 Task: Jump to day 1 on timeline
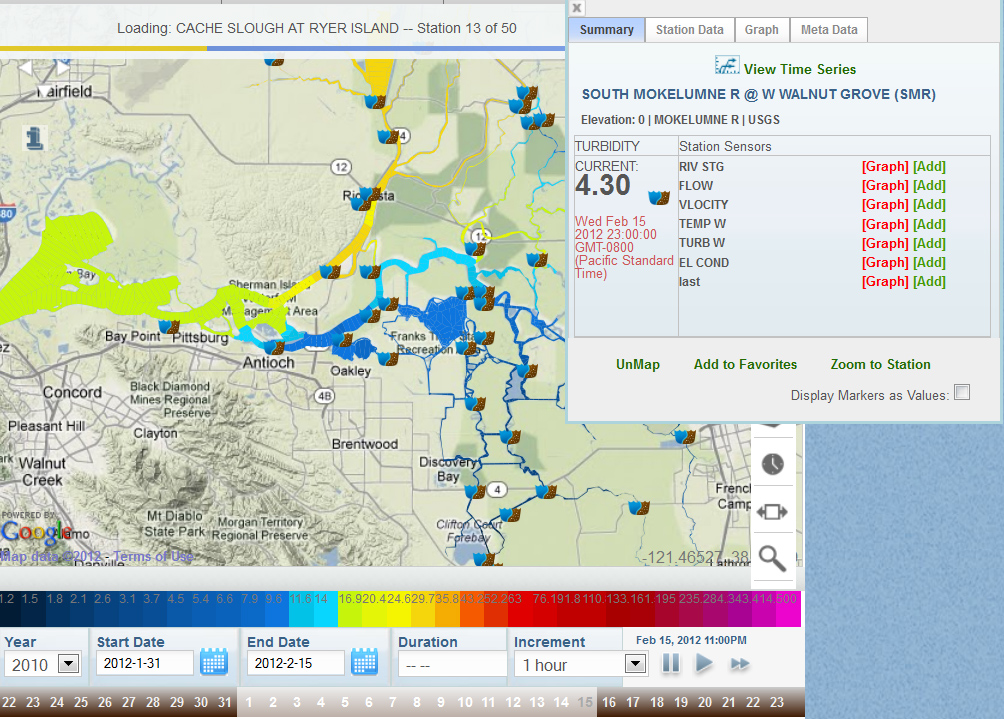coord(248,702)
